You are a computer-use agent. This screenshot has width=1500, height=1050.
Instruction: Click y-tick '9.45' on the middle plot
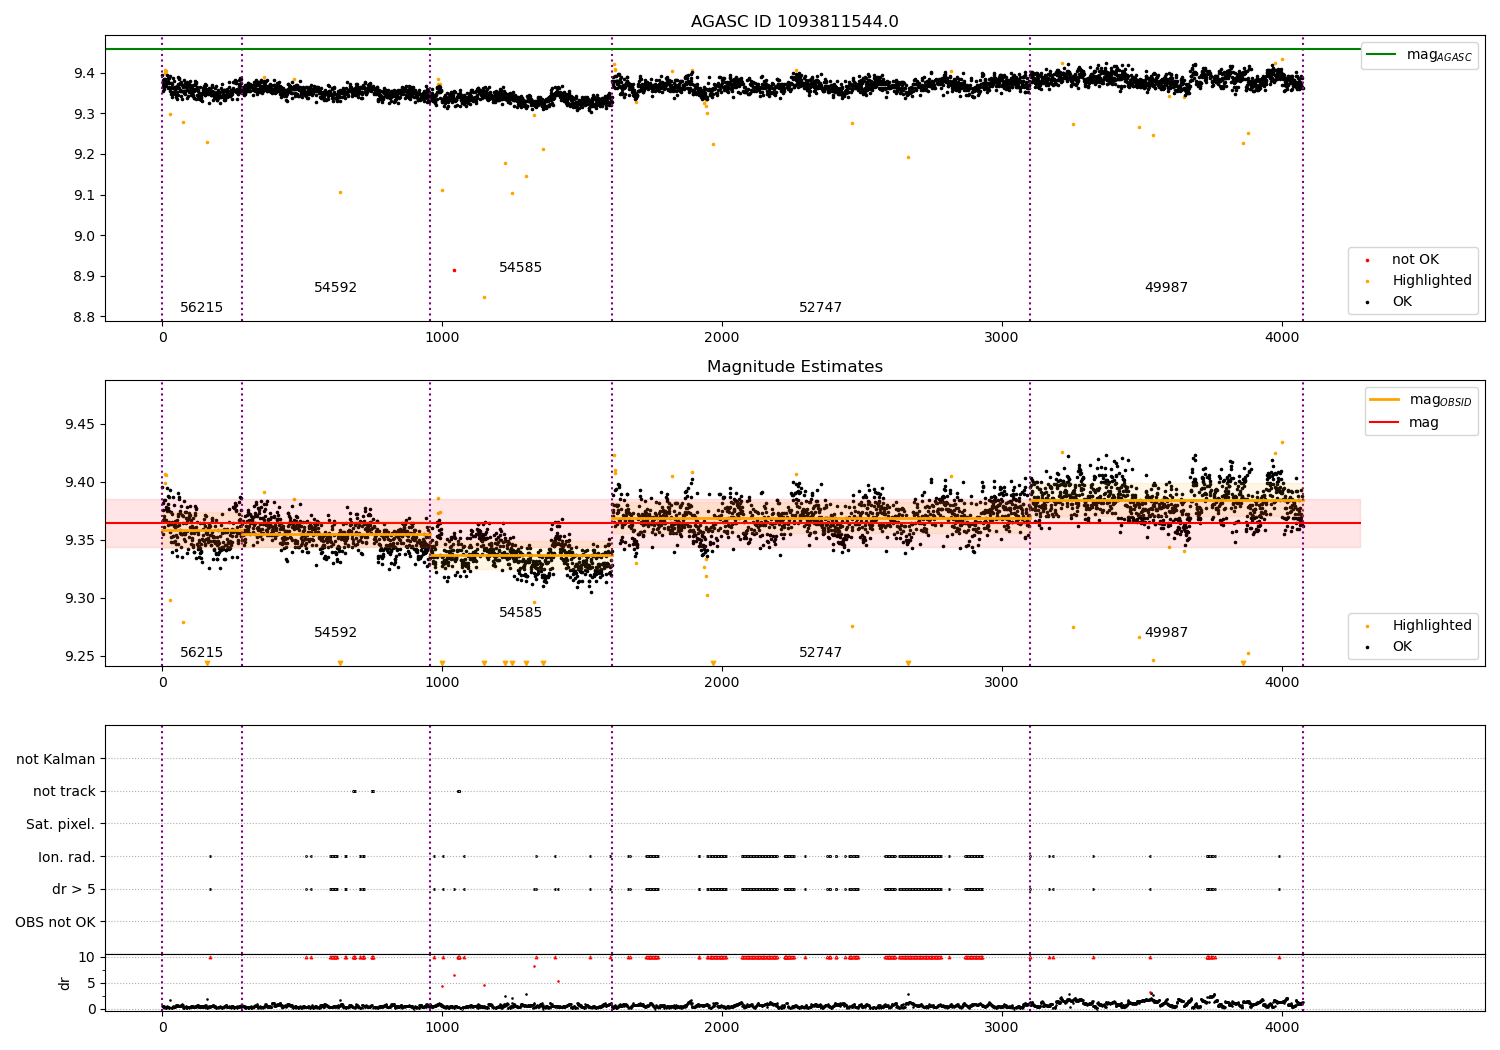click(x=80, y=425)
